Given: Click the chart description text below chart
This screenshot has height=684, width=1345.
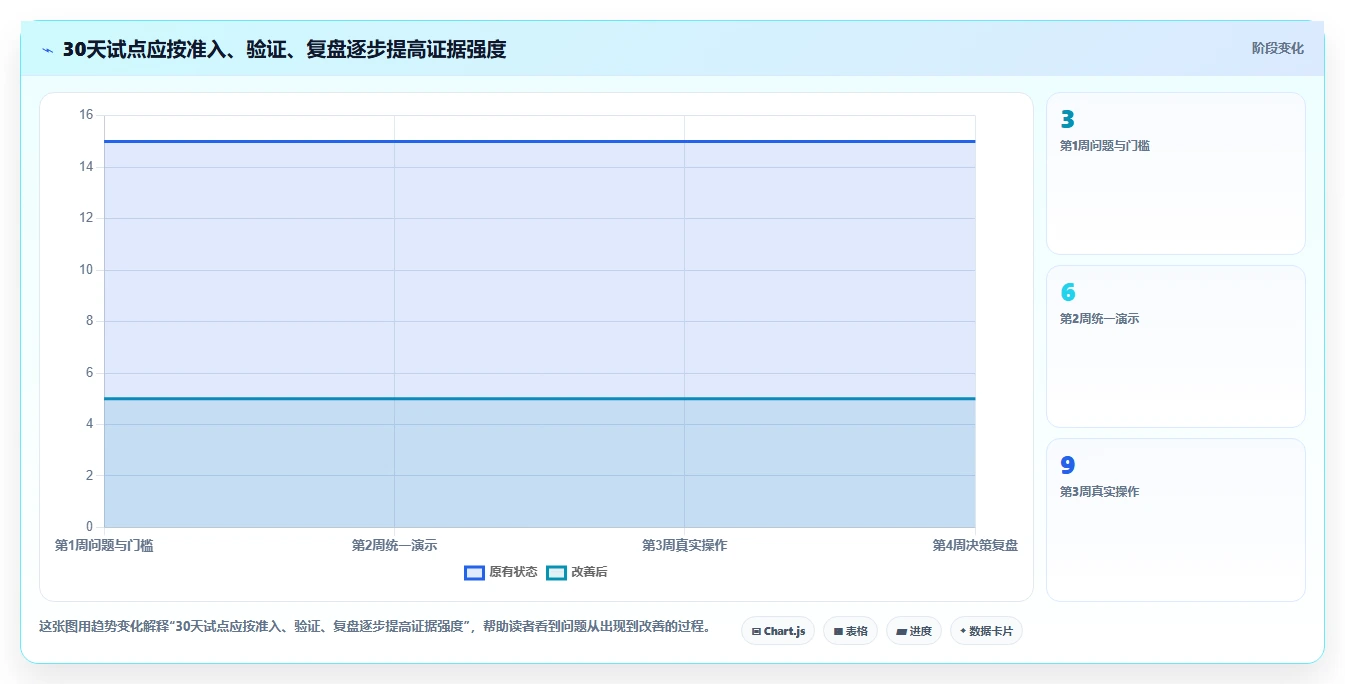Looking at the screenshot, I should click(375, 627).
